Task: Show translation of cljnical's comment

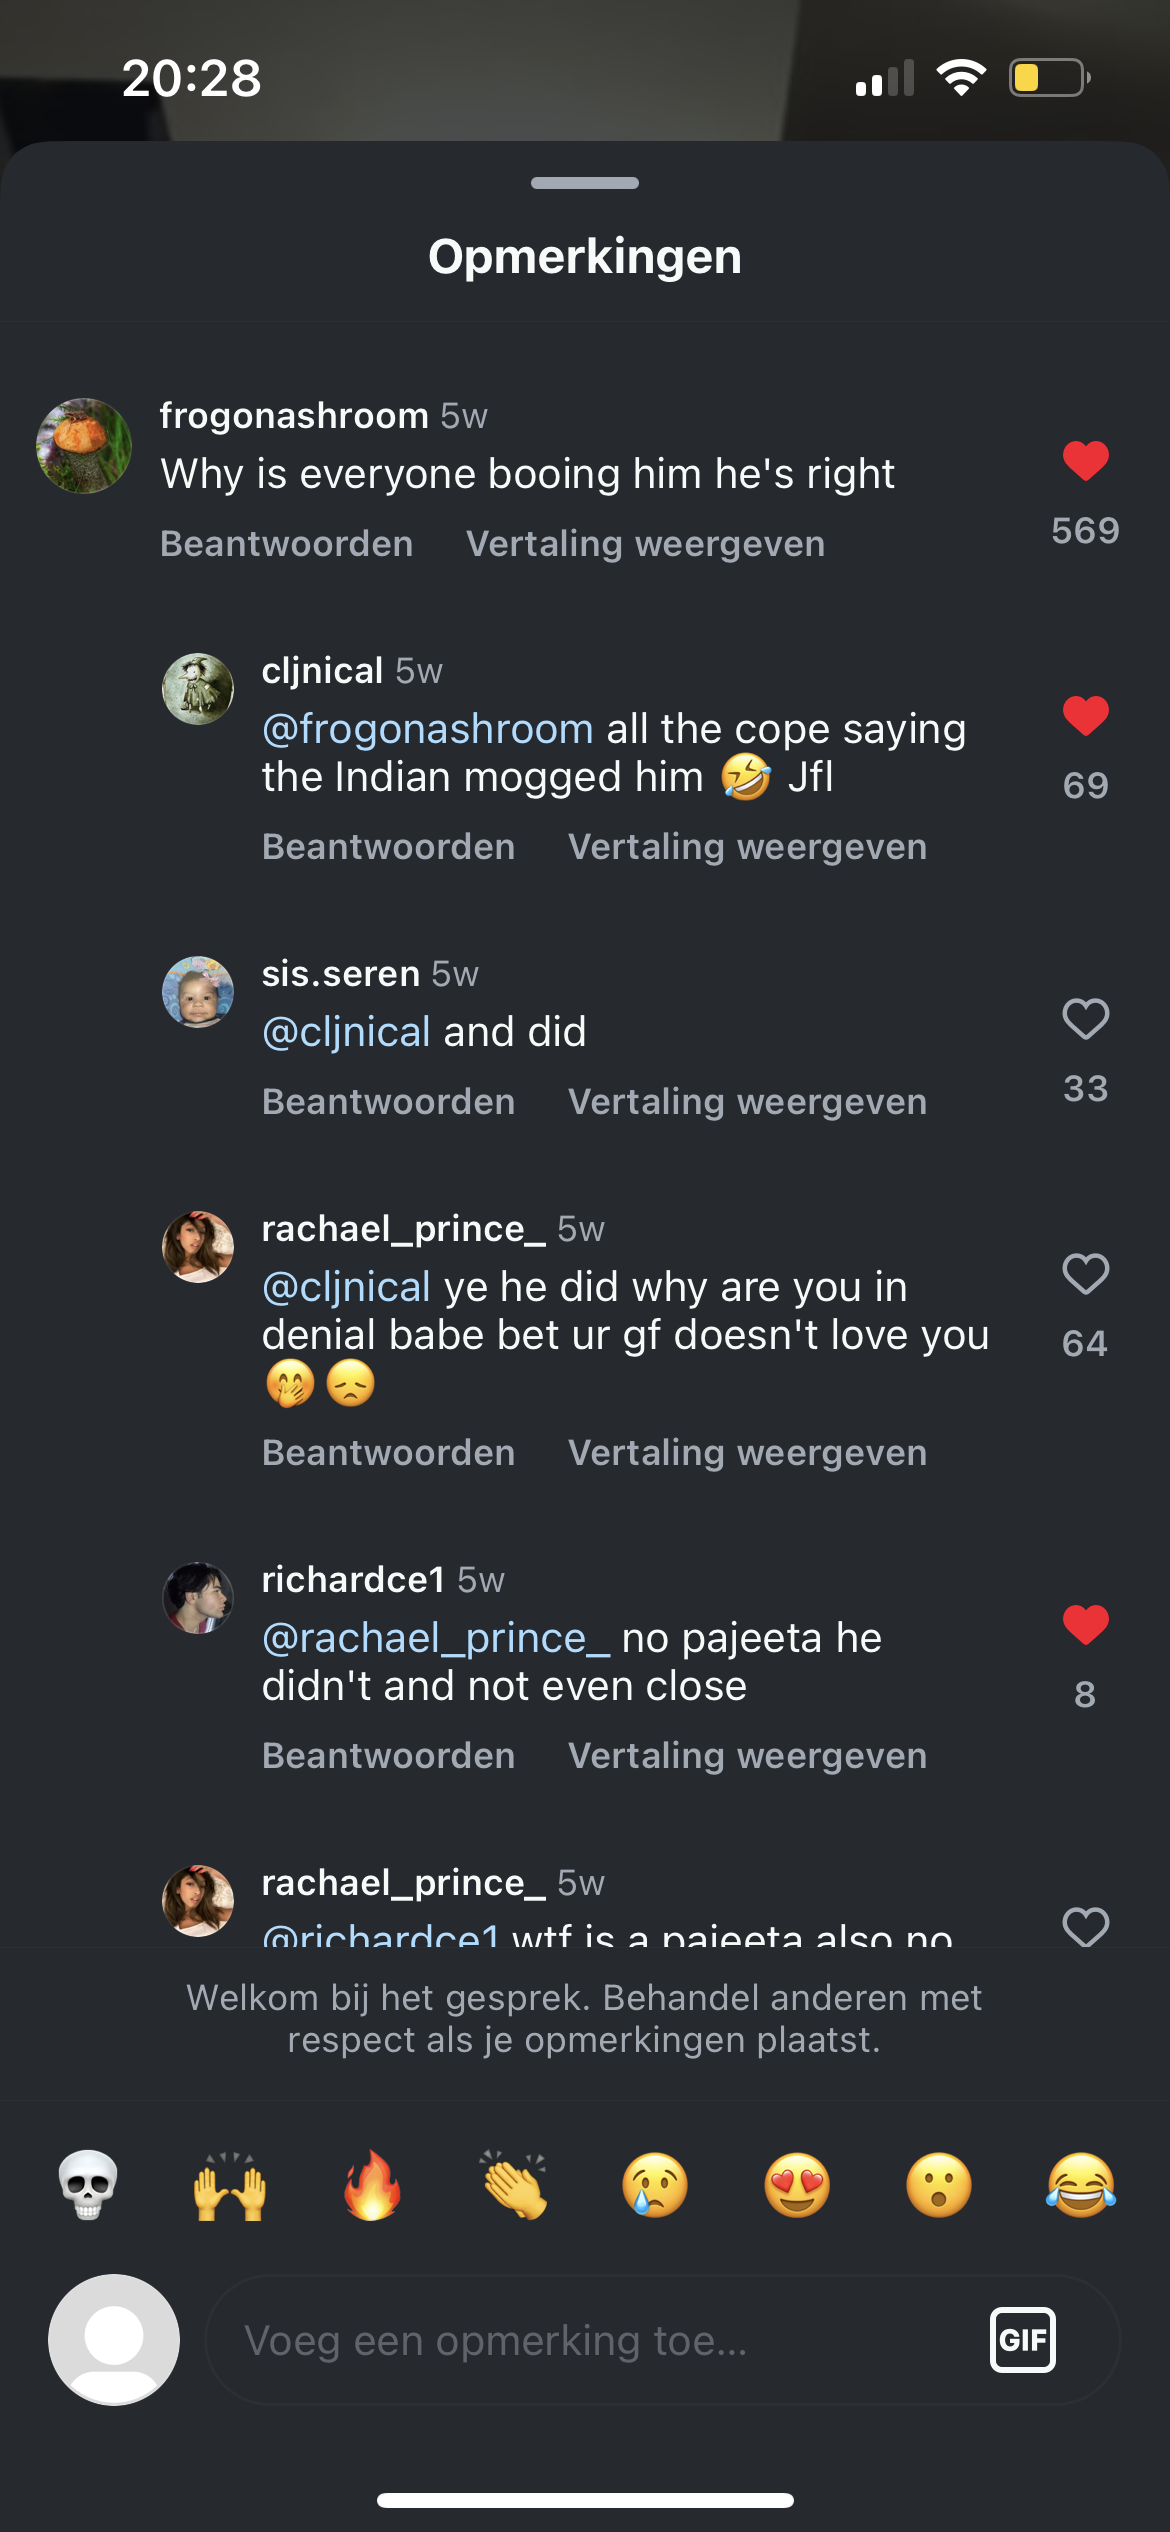Action: pos(747,847)
